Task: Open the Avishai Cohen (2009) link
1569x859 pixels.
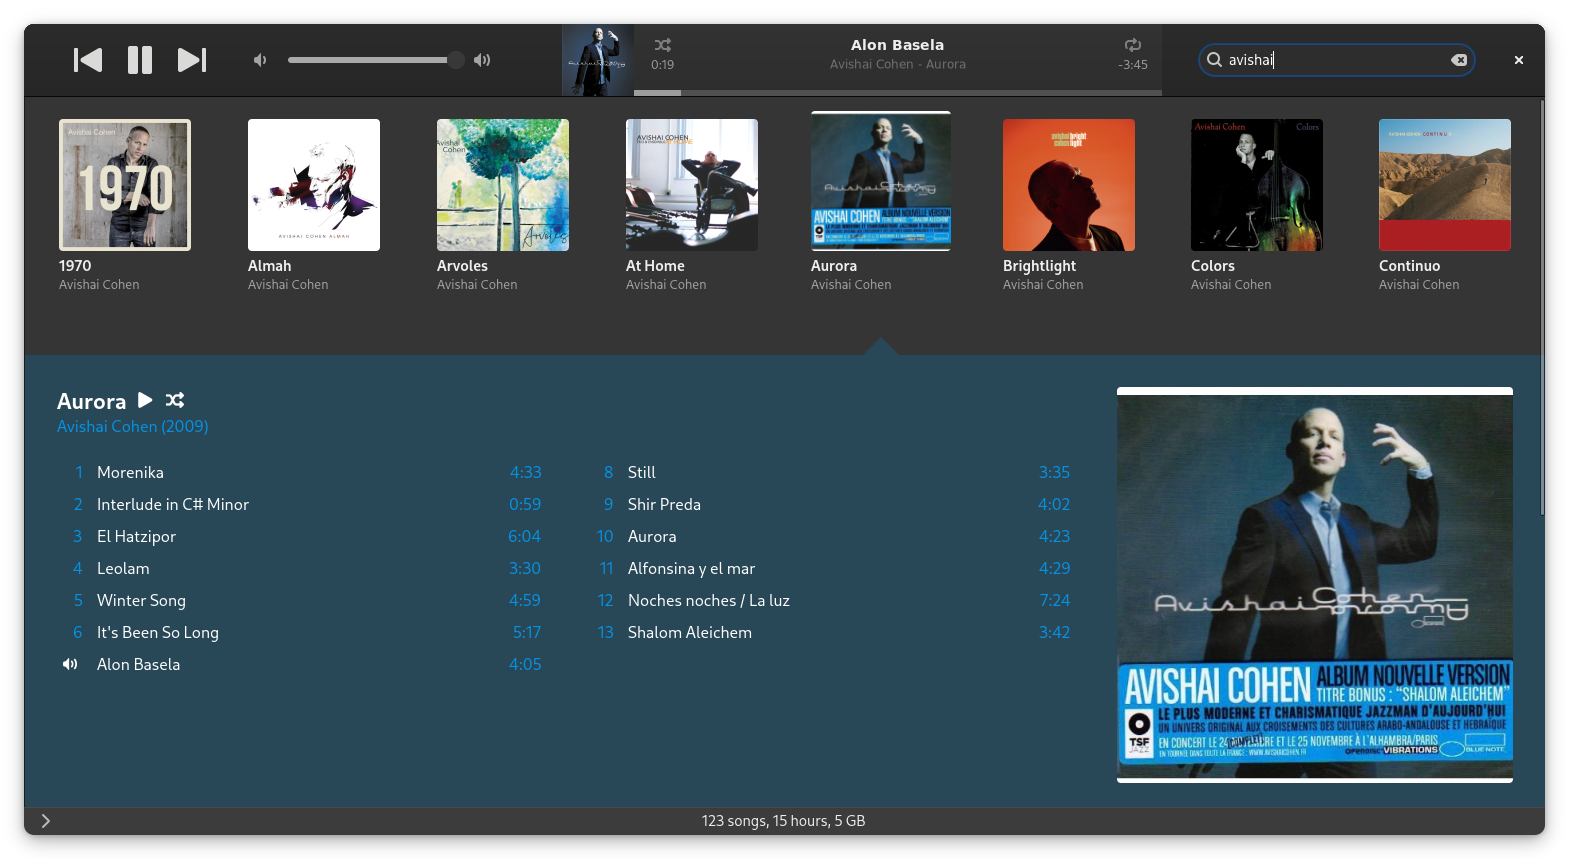Action: pyautogui.click(x=133, y=426)
